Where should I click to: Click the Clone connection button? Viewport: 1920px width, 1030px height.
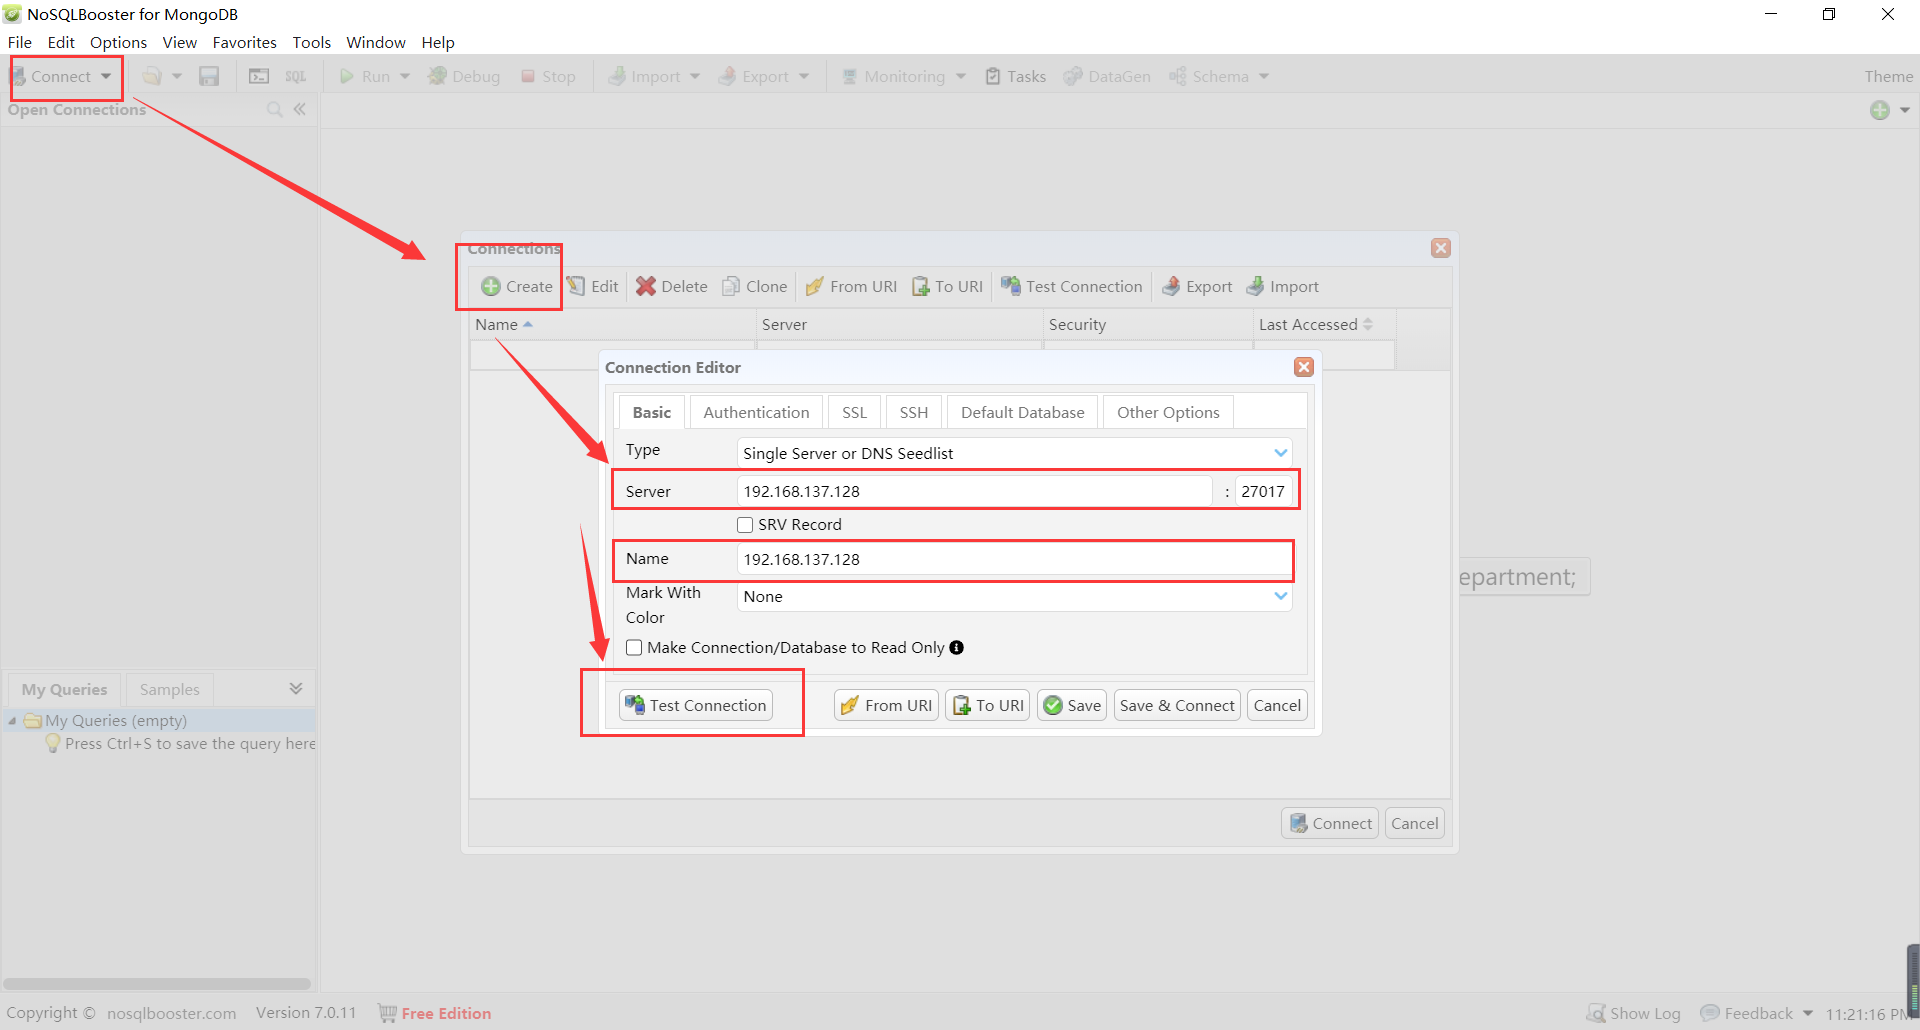tap(755, 286)
